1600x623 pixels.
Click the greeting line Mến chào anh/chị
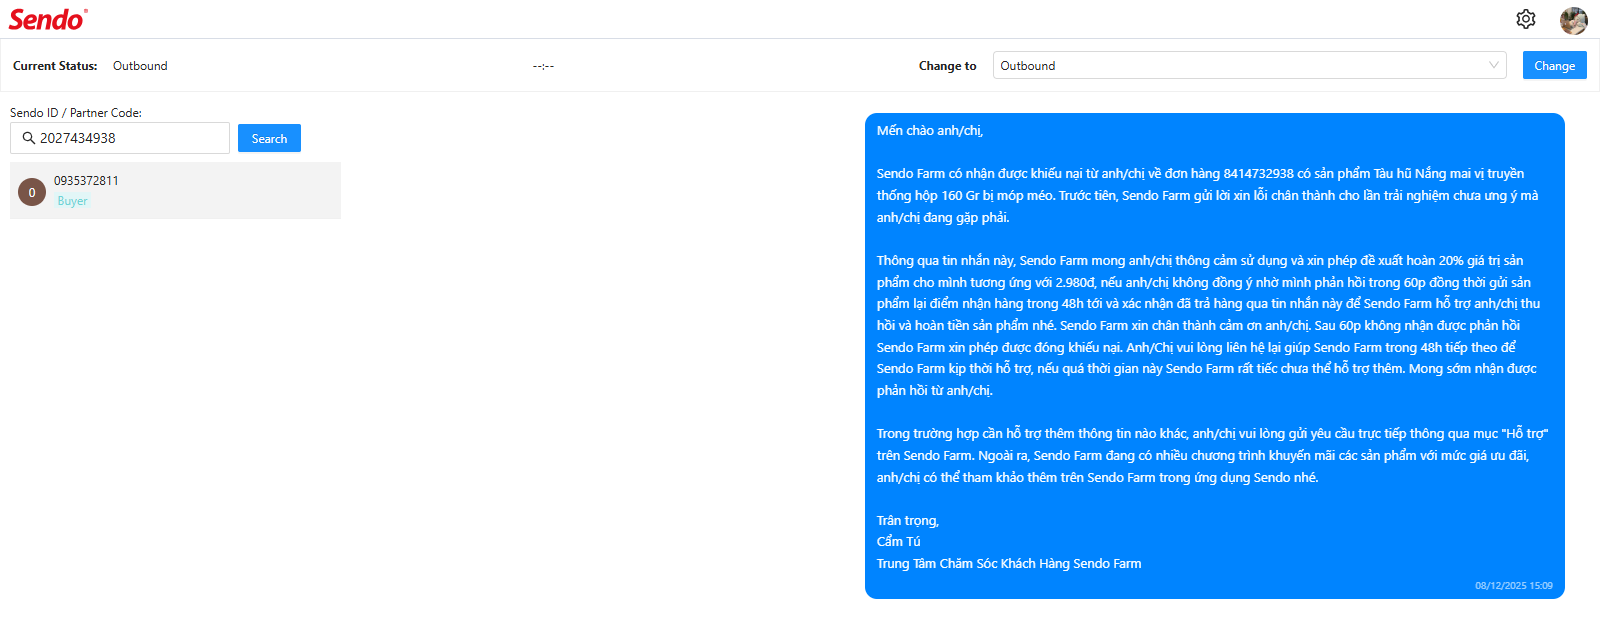[930, 131]
